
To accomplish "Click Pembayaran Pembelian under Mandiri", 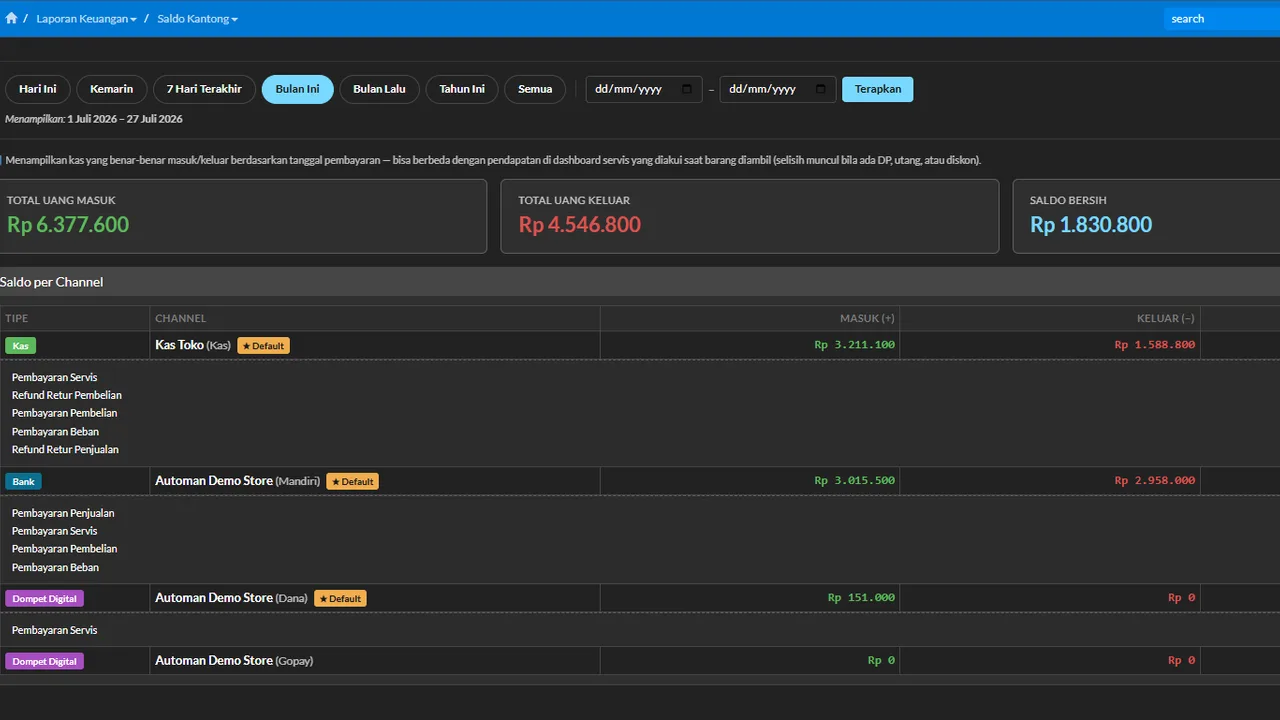I will [x=65, y=549].
